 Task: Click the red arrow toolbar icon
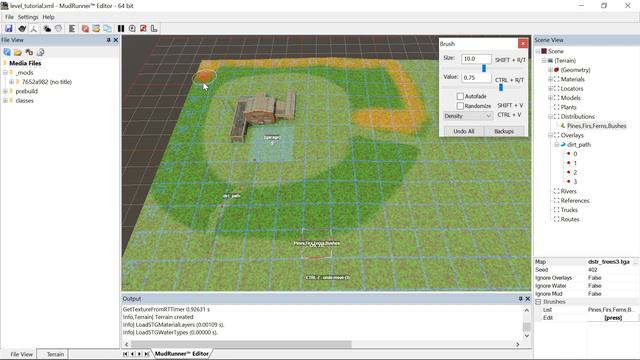tap(143, 29)
